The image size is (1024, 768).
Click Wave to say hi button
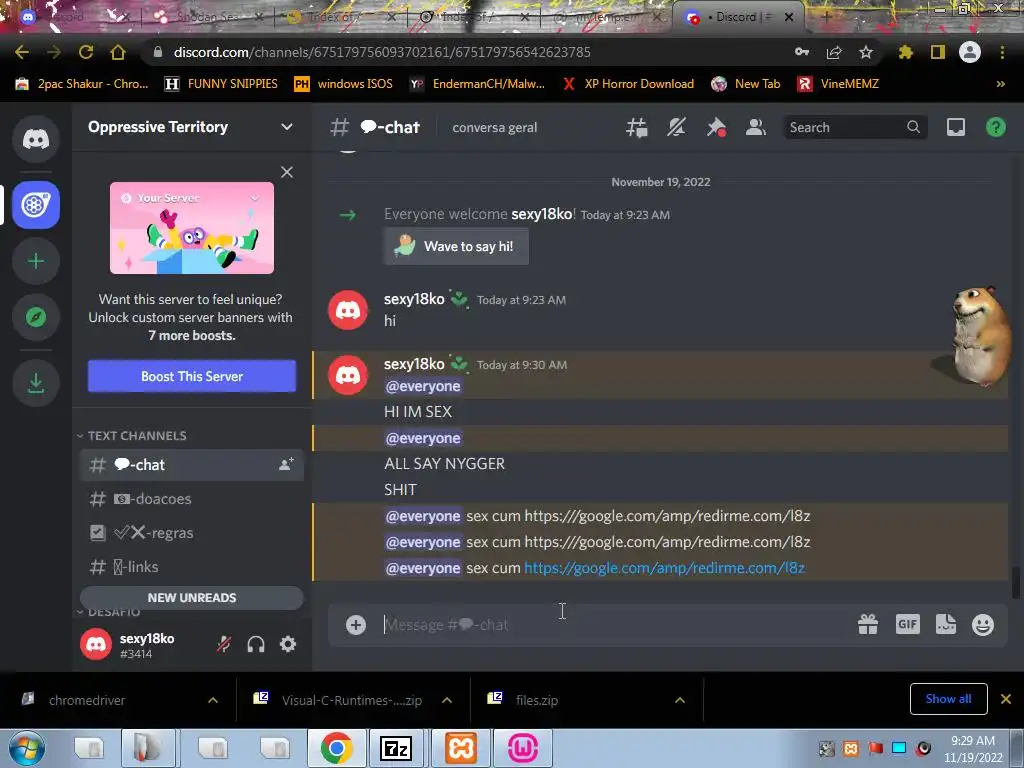click(x=456, y=246)
